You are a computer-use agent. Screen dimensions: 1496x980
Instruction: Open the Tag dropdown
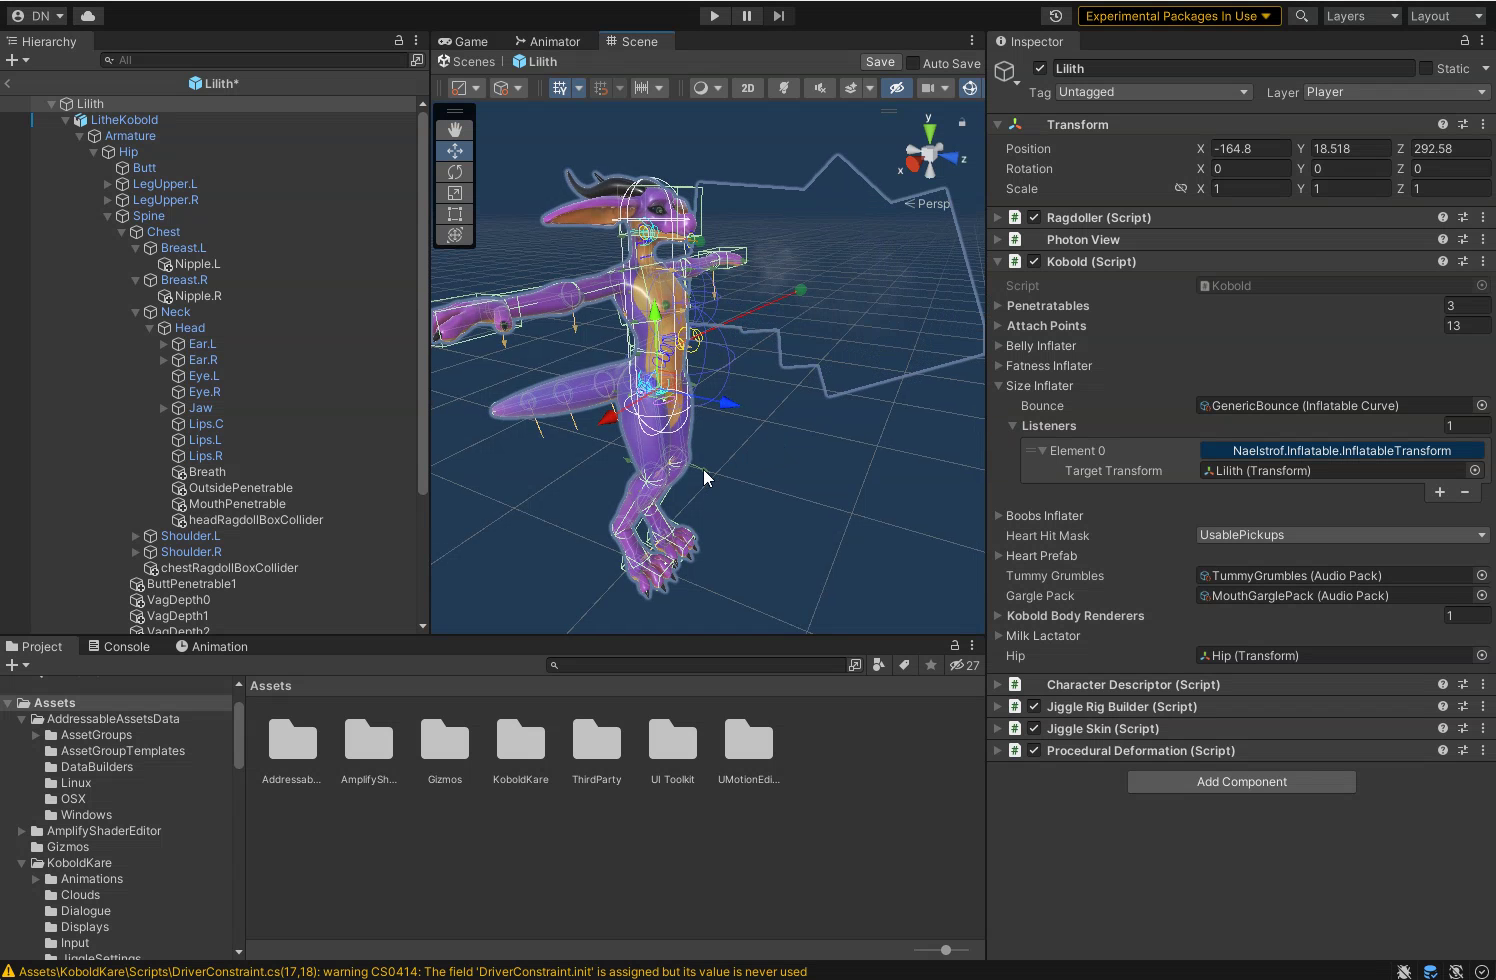(1154, 92)
